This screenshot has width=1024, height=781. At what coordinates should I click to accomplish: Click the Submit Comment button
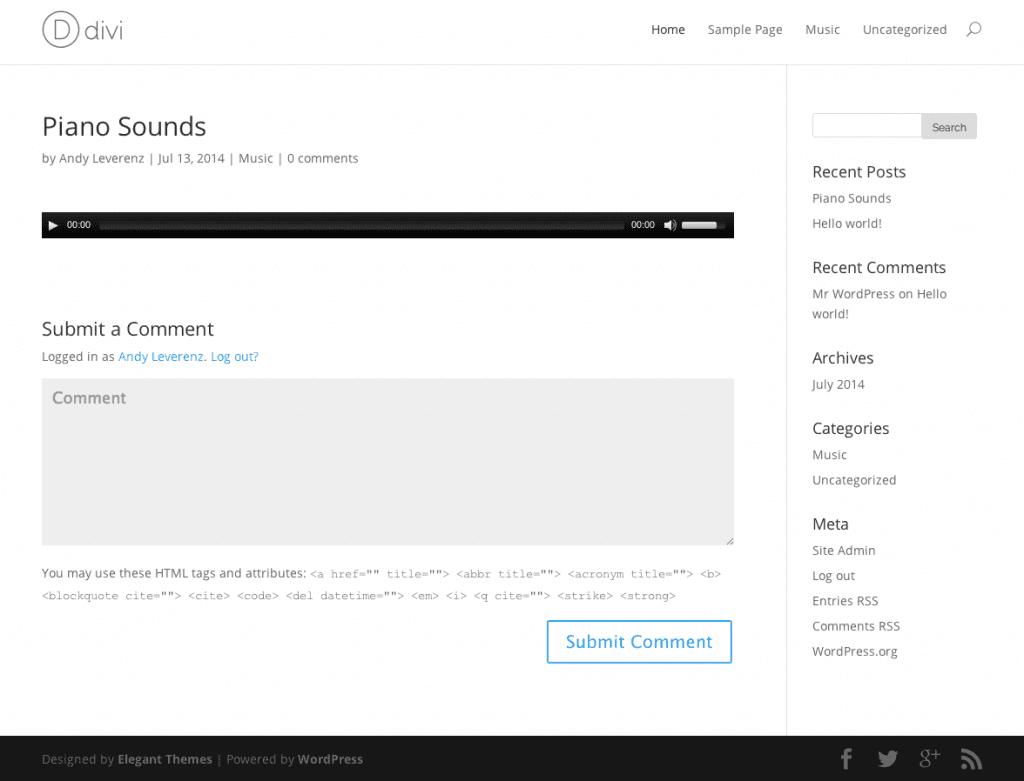[x=639, y=642]
